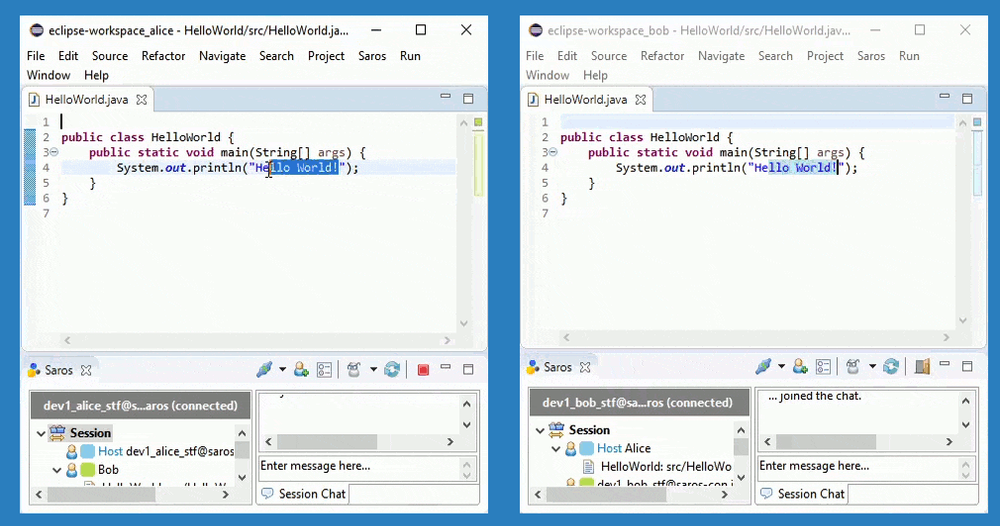Viewport: 1000px width, 526px height.
Task: Open Project menu in Bob's window
Action: 825,56
